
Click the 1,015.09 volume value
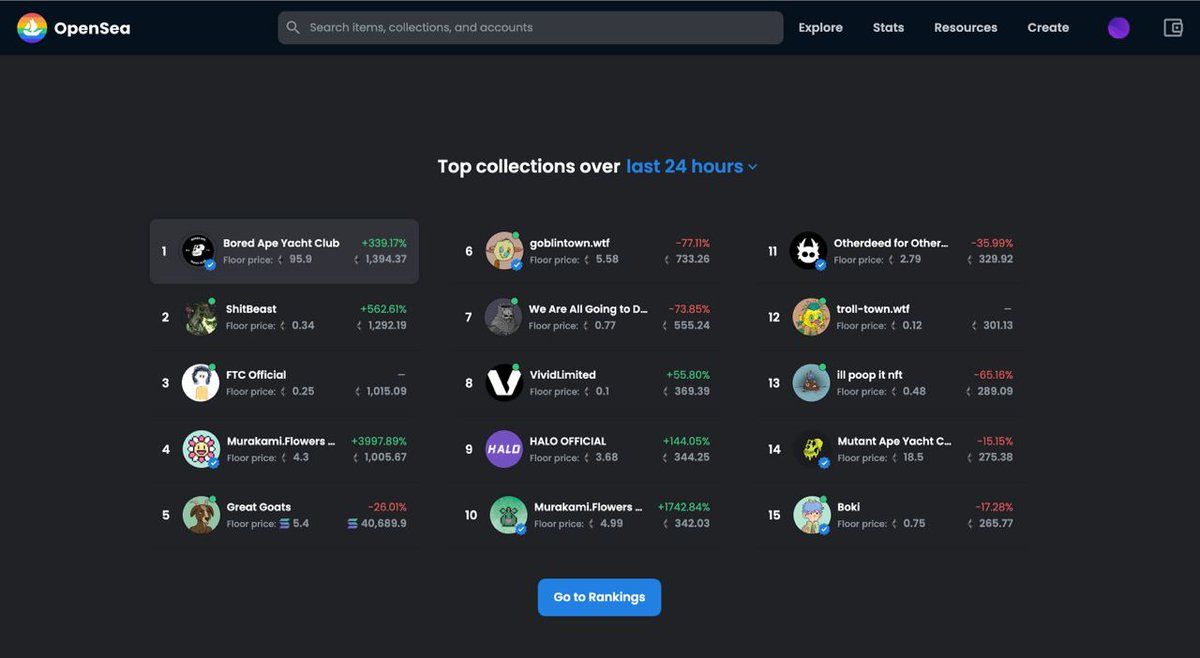(x=386, y=391)
